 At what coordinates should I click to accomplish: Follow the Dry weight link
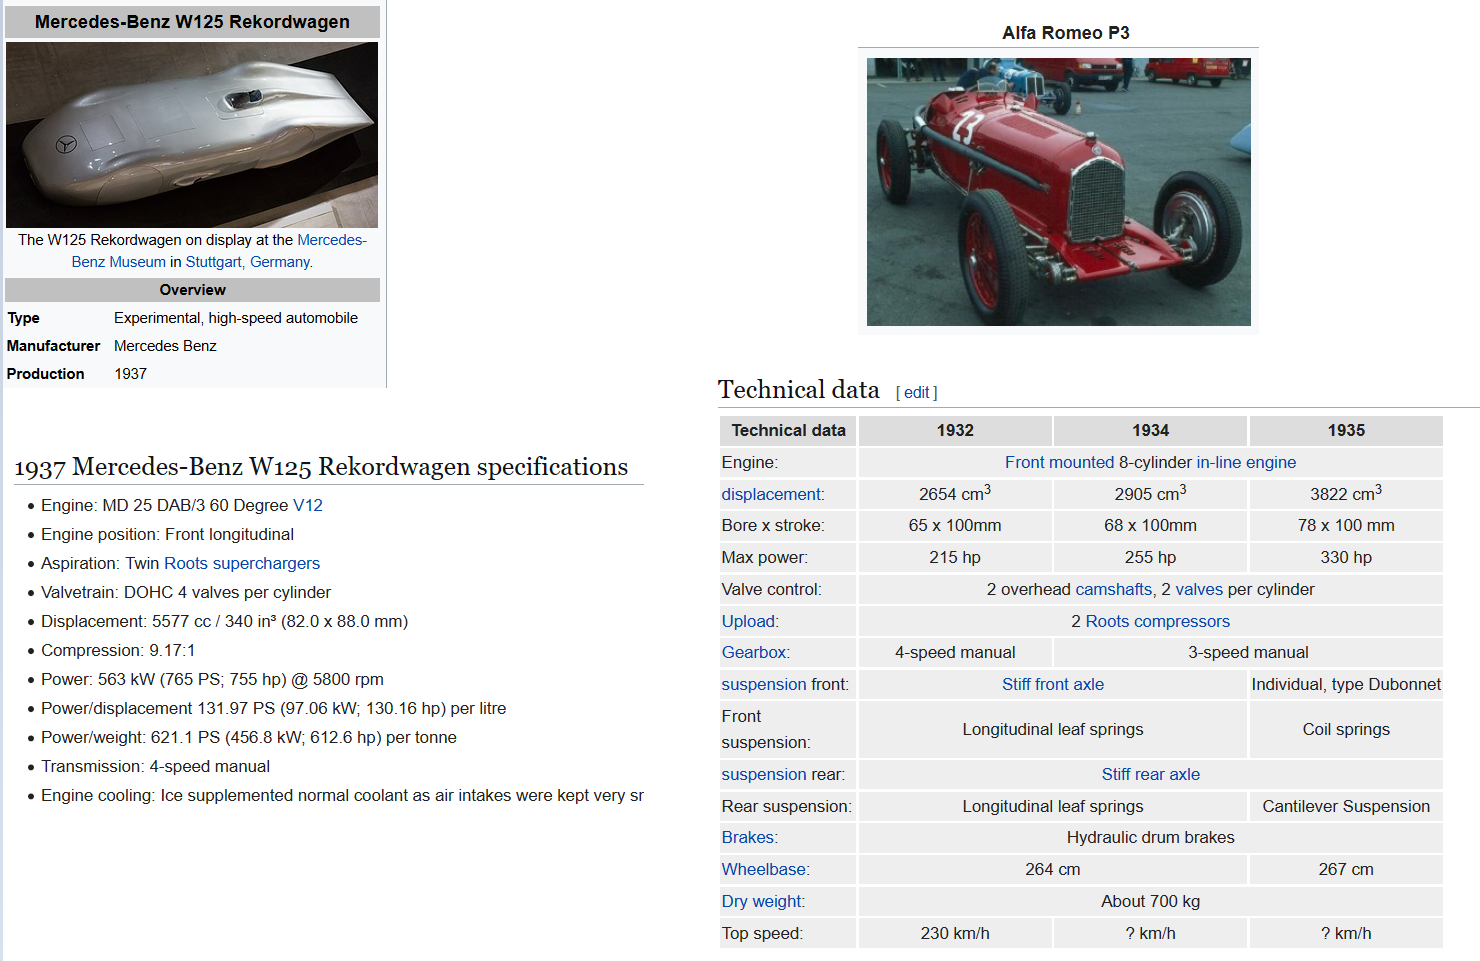[762, 902]
